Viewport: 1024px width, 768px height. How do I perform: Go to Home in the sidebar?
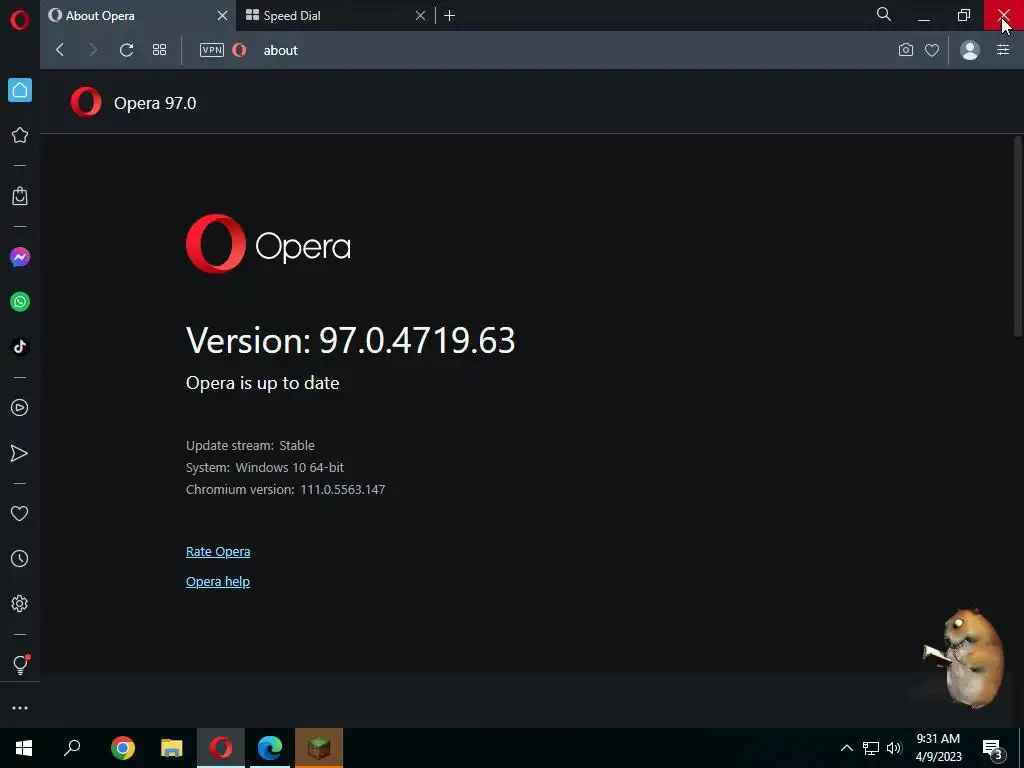(20, 90)
